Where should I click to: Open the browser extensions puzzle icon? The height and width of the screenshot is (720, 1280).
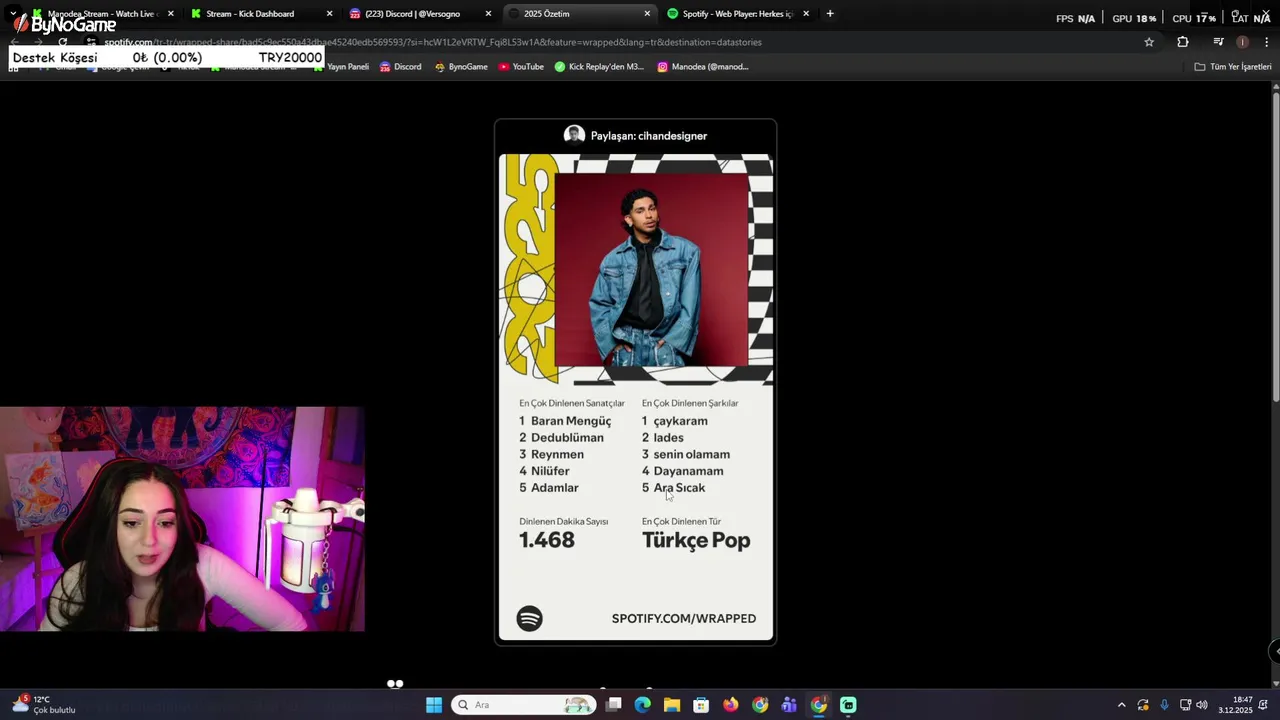(1183, 42)
